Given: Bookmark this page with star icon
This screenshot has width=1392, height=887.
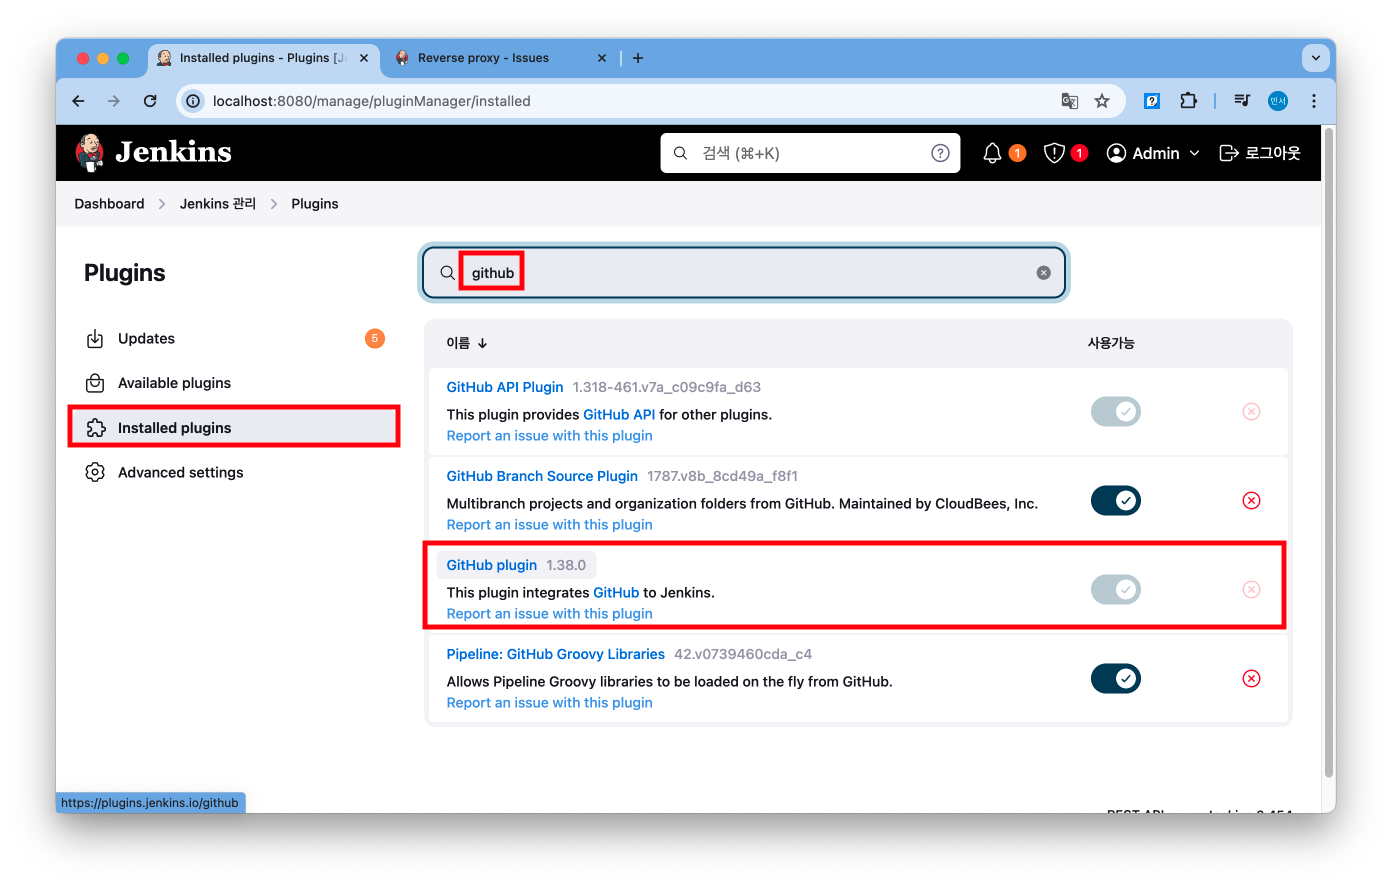Looking at the screenshot, I should [1102, 101].
